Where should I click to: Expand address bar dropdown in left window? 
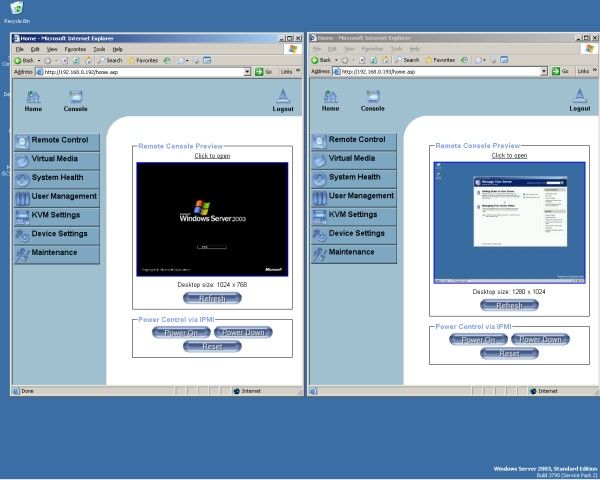tap(247, 72)
